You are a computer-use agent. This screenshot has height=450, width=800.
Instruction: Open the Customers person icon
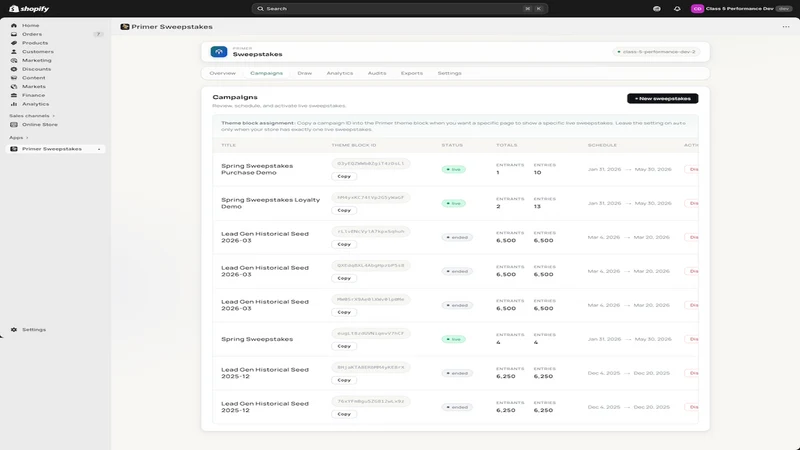(x=14, y=52)
